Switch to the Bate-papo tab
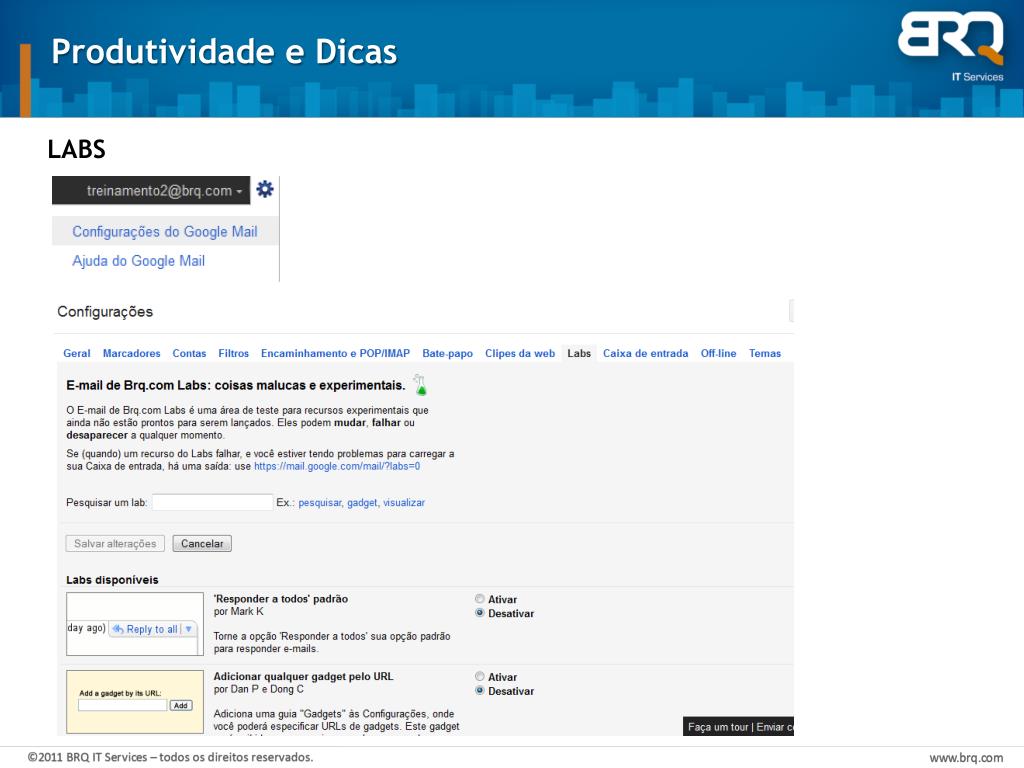The image size is (1024, 768). pyautogui.click(x=447, y=353)
